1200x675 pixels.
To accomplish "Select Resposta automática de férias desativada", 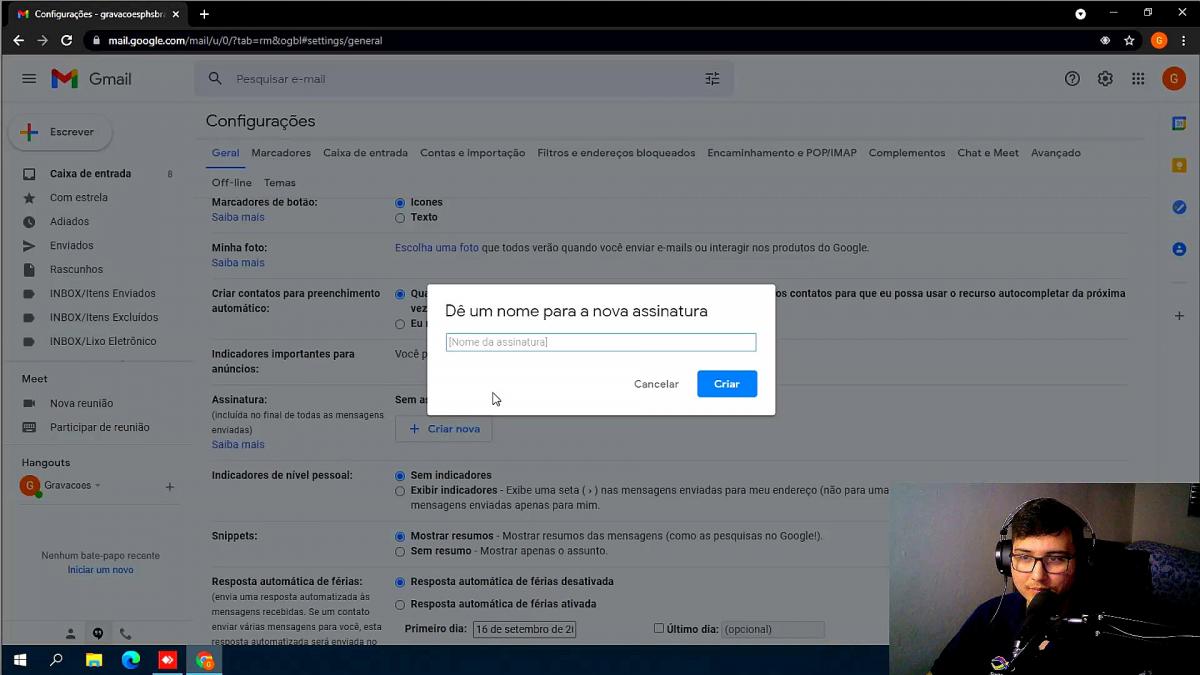I will coord(400,582).
